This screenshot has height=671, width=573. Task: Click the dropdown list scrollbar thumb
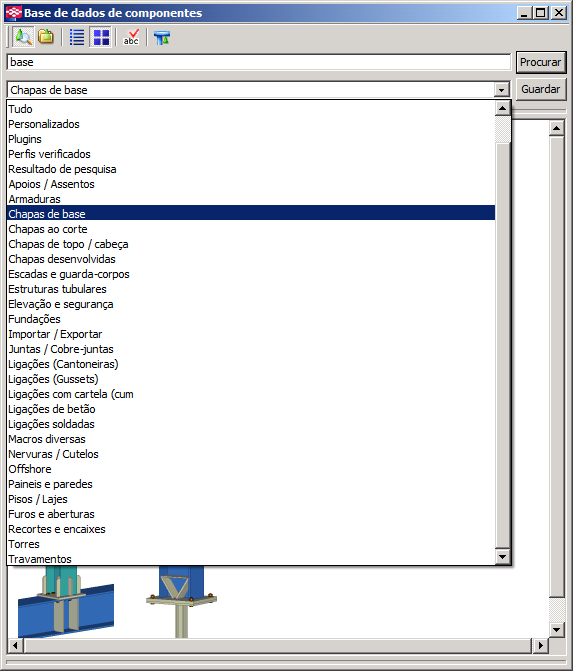tap(502, 345)
